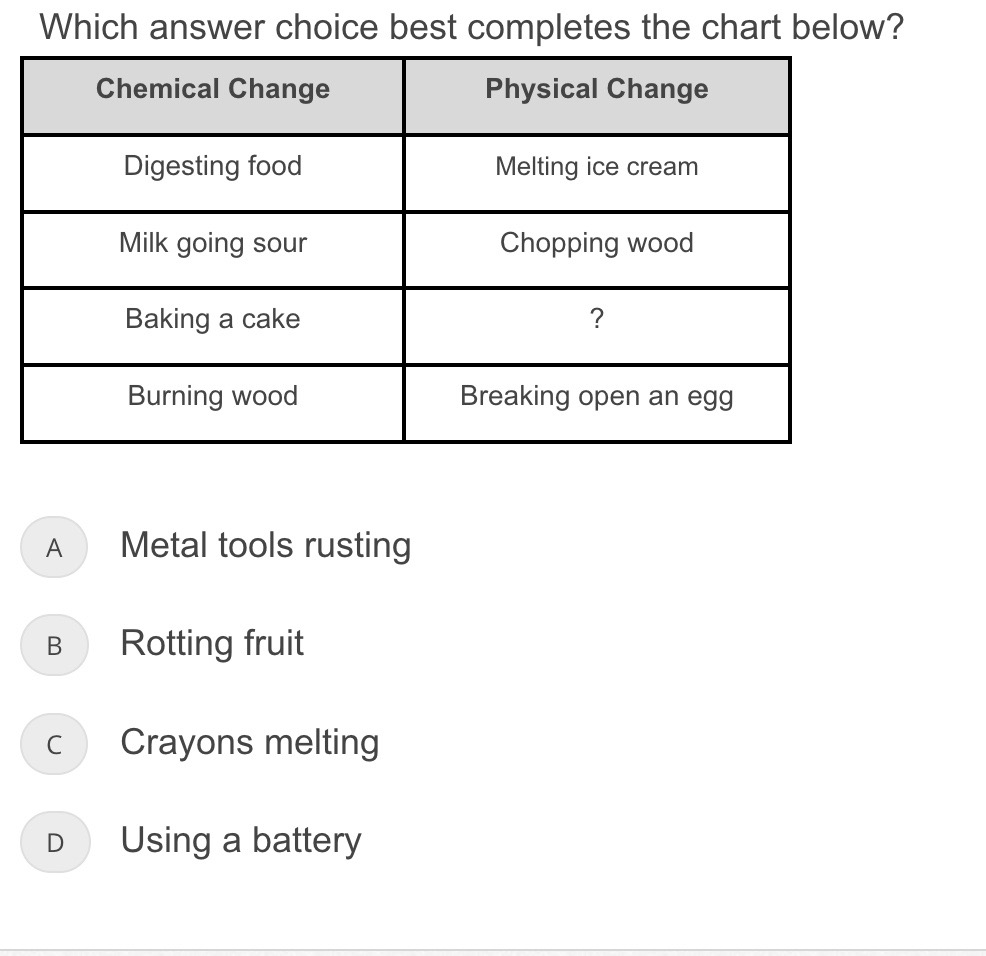Click the 'Physical Change' column header
This screenshot has width=986, height=956.
click(597, 96)
